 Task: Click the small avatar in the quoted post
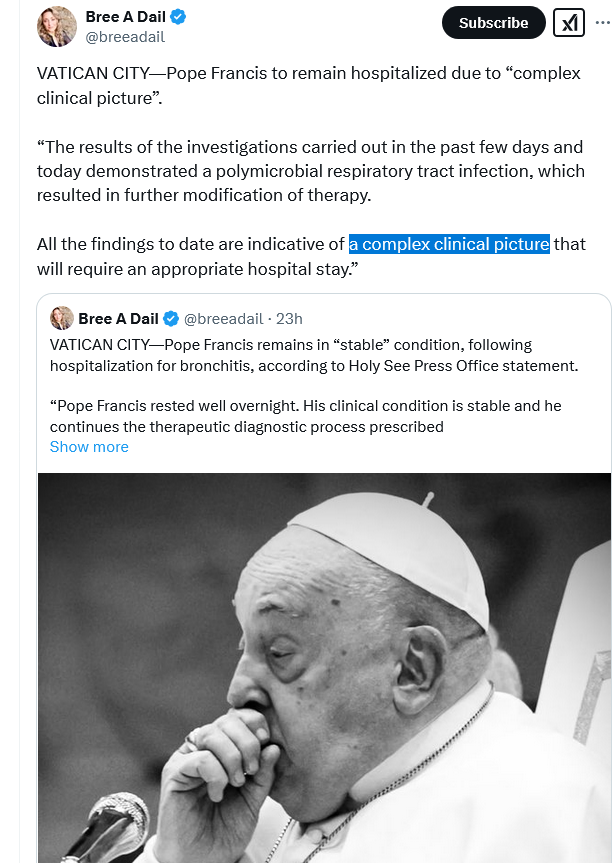click(x=62, y=318)
